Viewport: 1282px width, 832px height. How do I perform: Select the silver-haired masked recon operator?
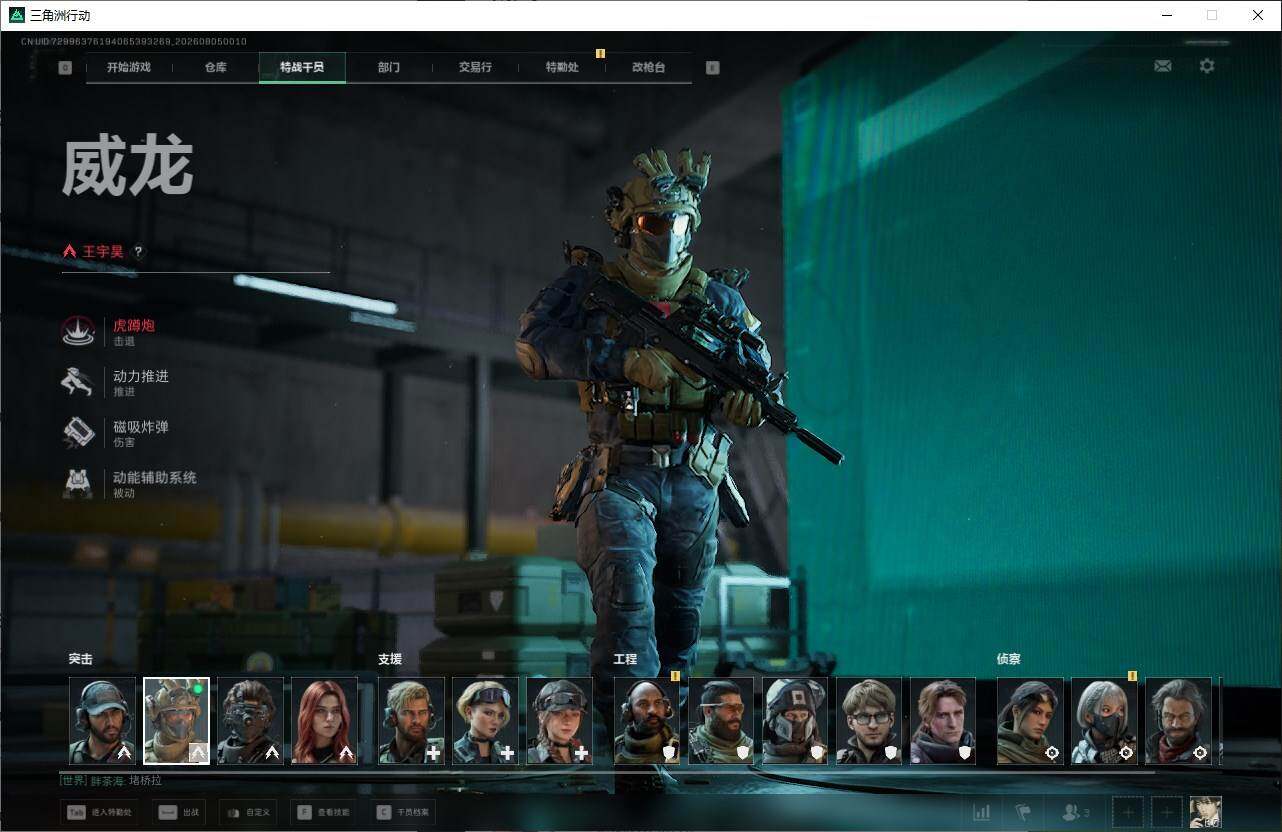1104,721
